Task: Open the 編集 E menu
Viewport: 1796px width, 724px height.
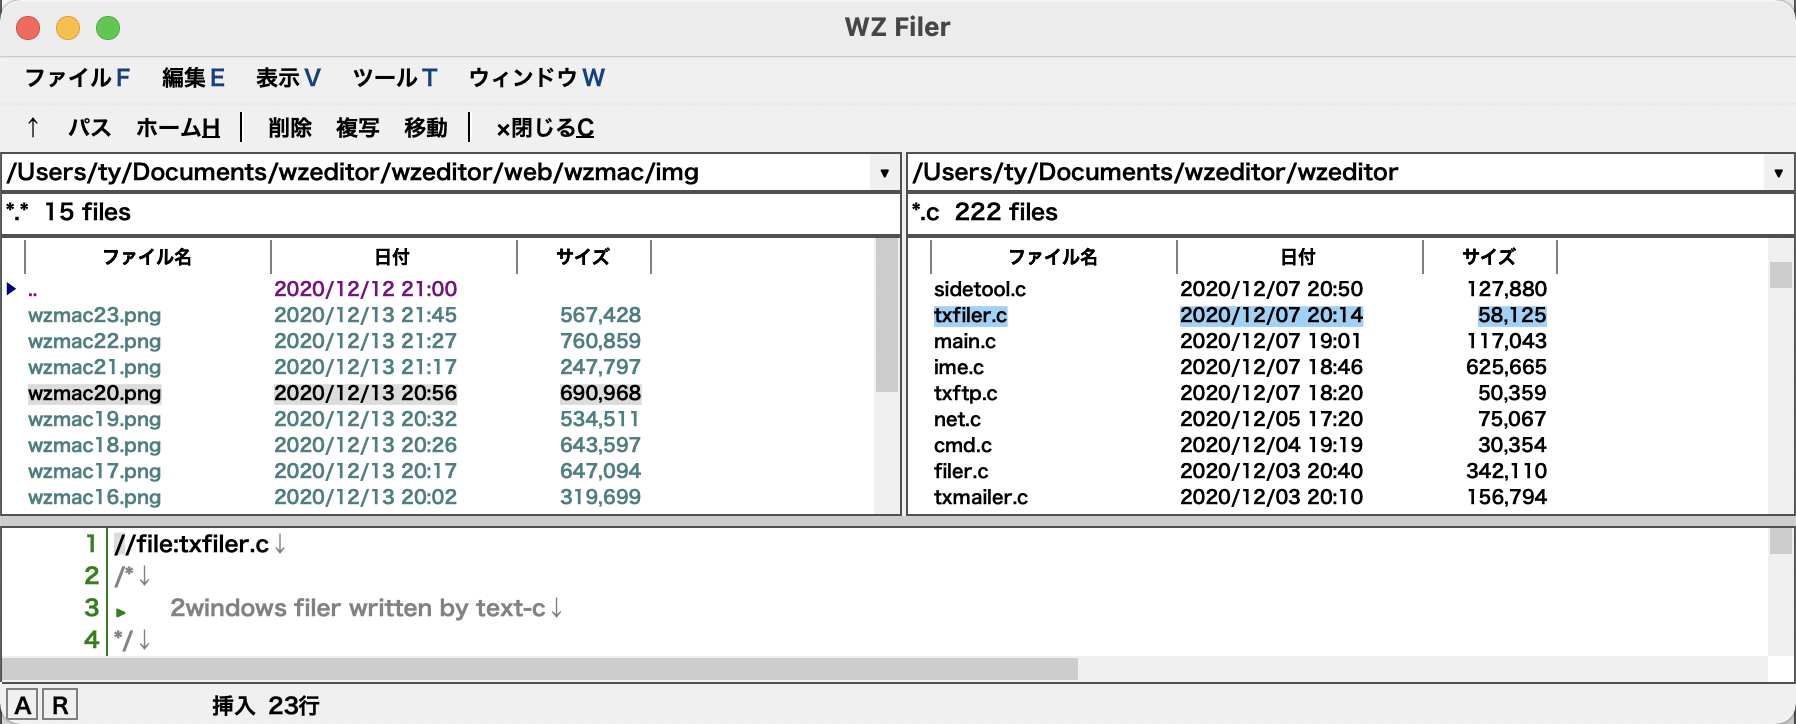Action: (x=193, y=78)
